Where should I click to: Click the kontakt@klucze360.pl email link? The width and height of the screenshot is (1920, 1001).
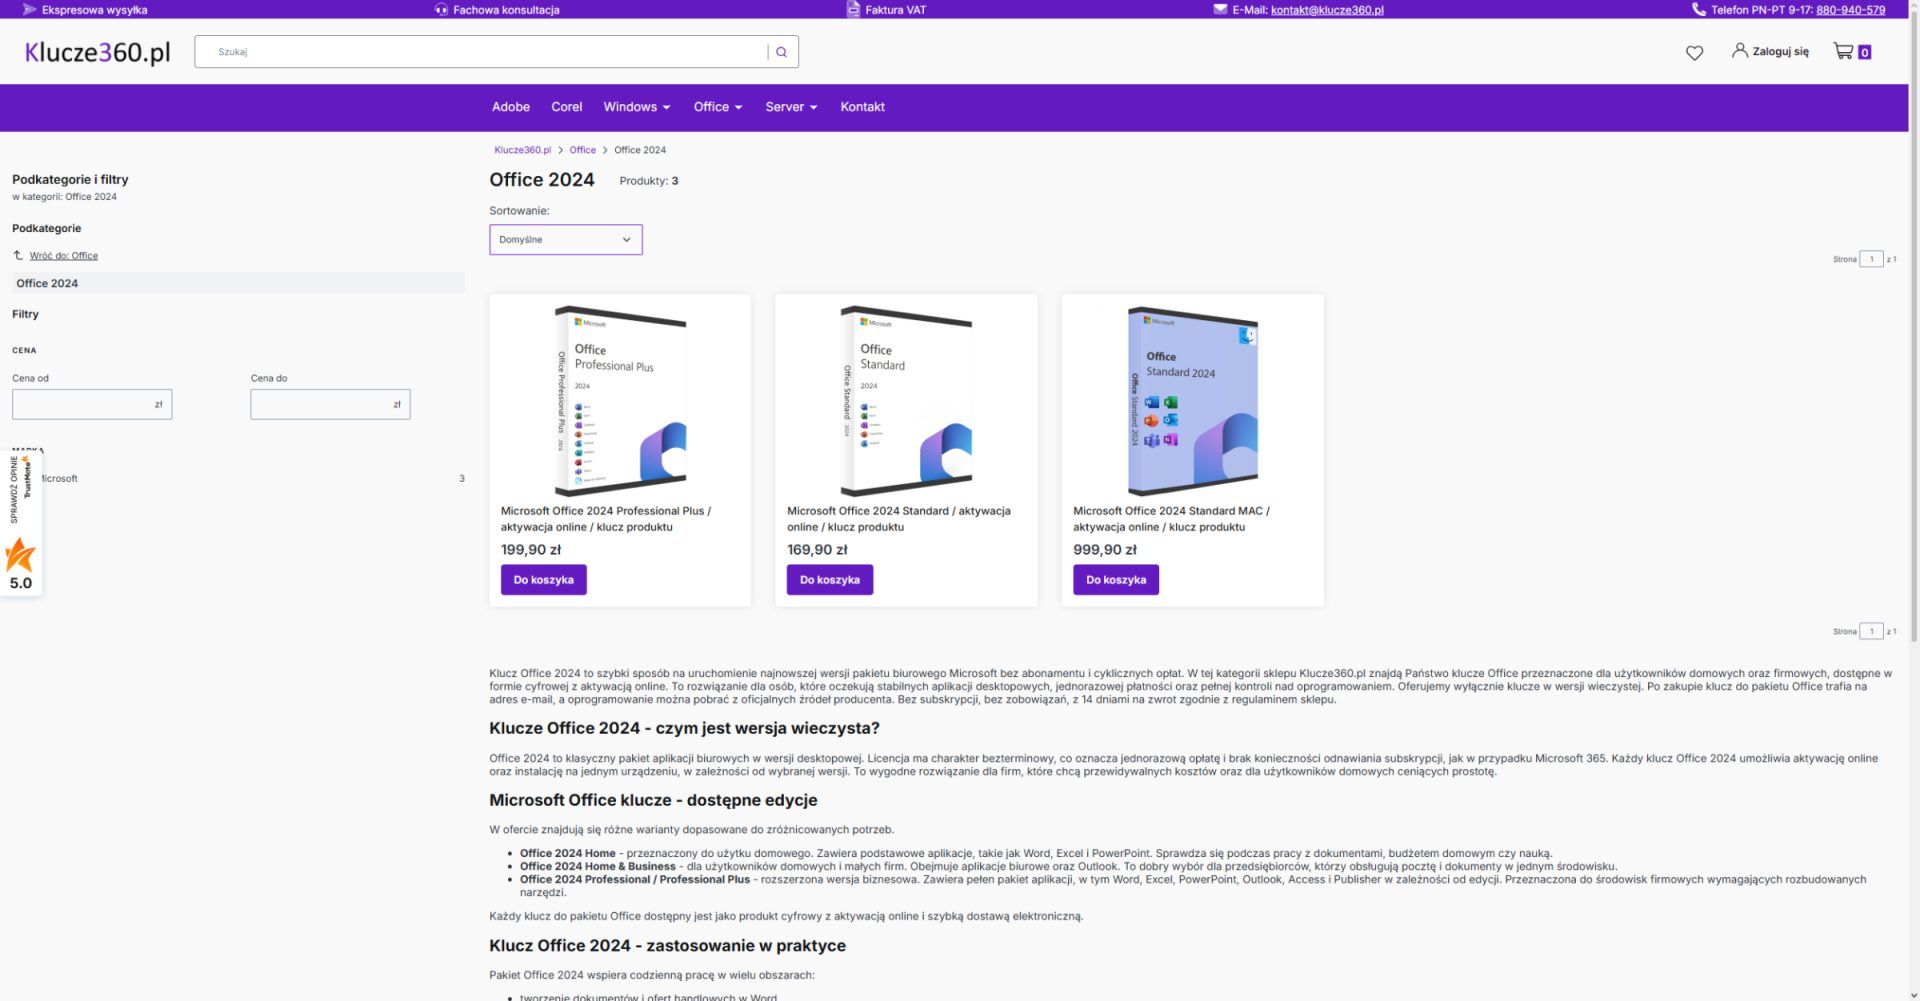(1327, 10)
